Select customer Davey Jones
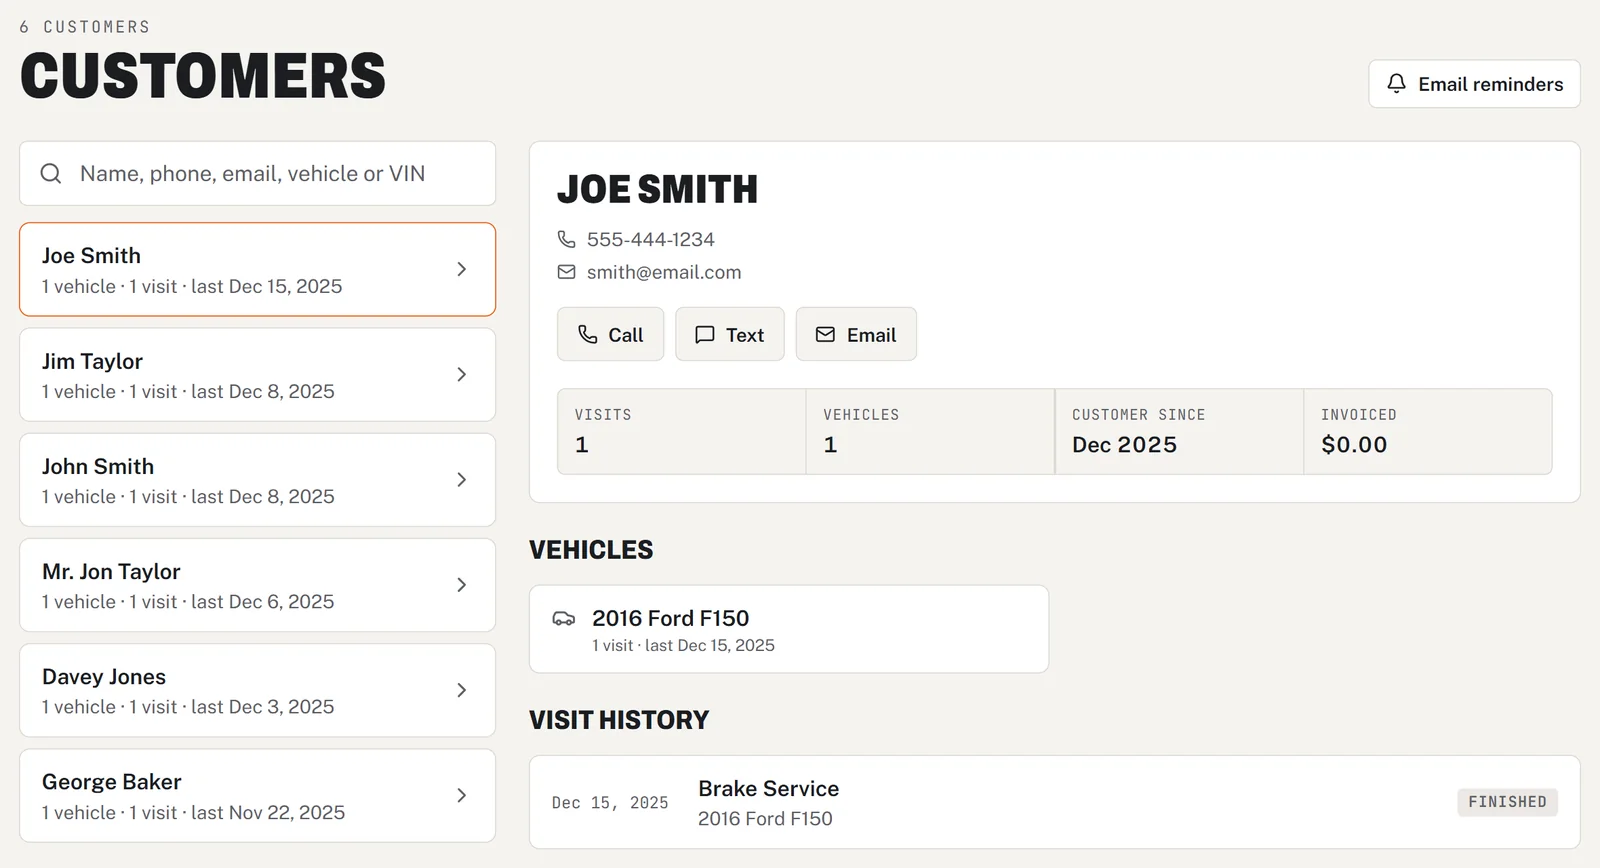This screenshot has height=868, width=1600. pyautogui.click(x=257, y=690)
